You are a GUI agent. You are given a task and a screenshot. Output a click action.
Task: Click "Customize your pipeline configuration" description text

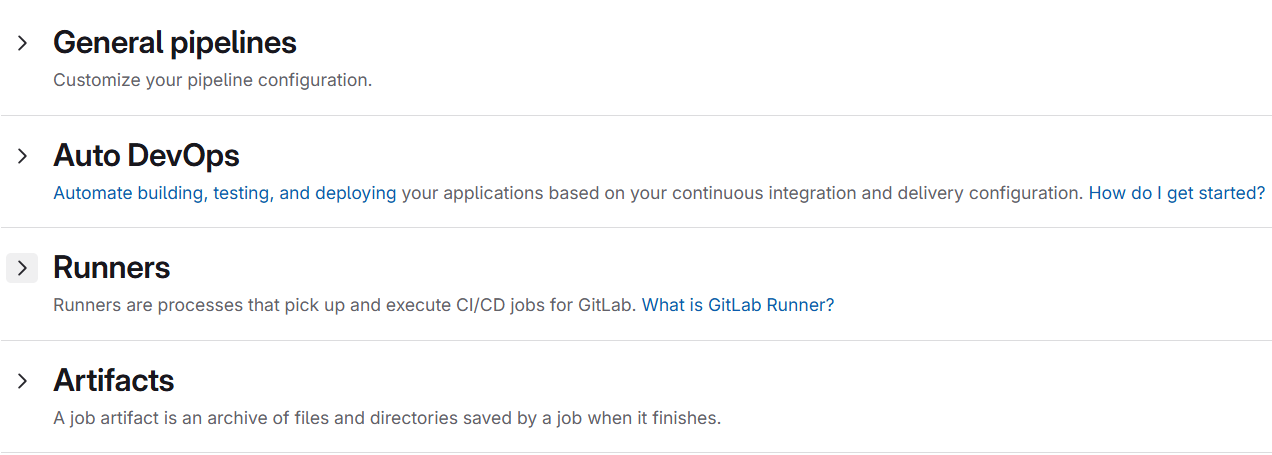click(212, 80)
